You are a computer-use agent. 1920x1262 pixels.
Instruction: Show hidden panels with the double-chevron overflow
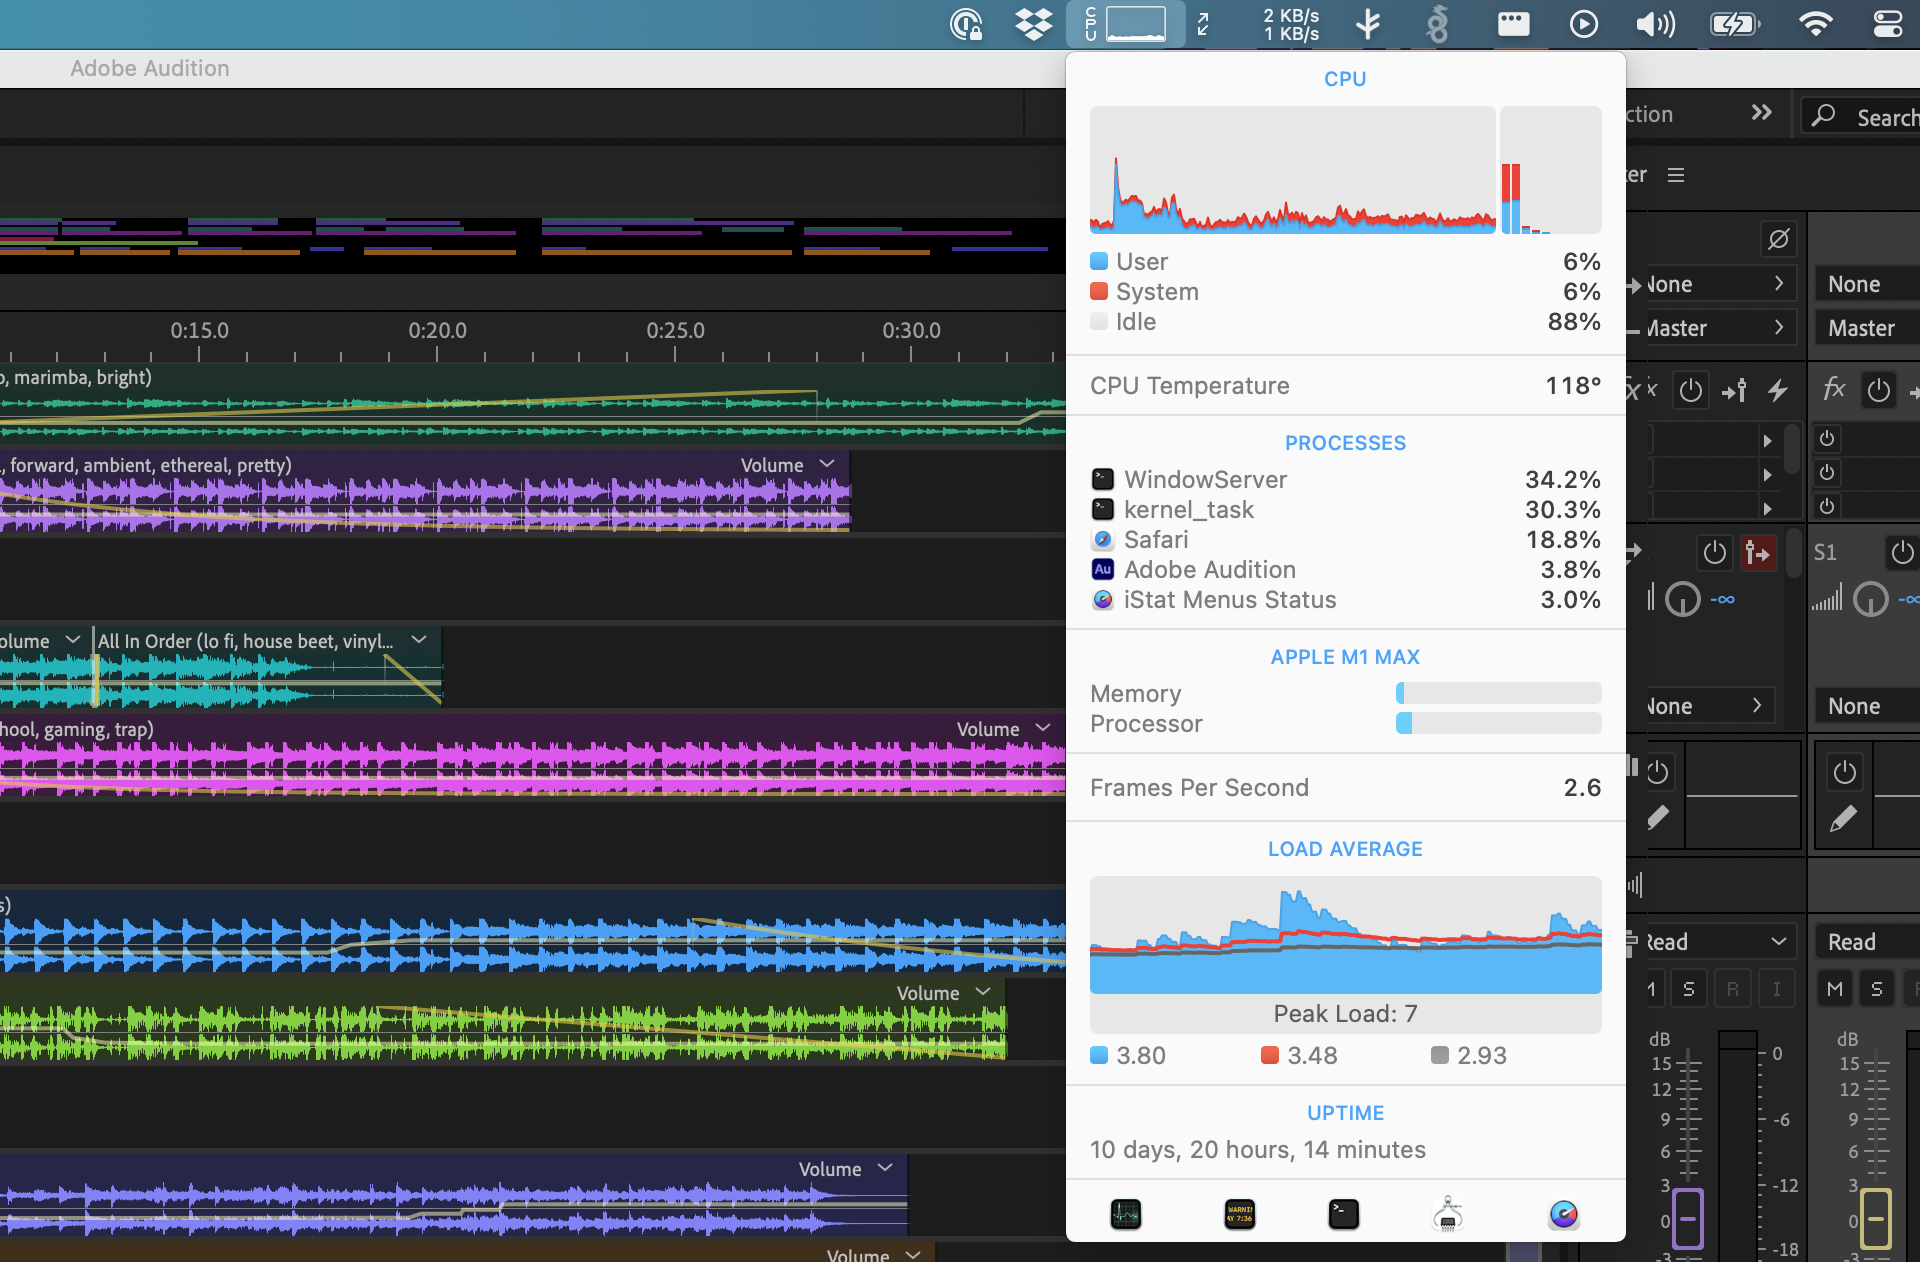(1762, 113)
